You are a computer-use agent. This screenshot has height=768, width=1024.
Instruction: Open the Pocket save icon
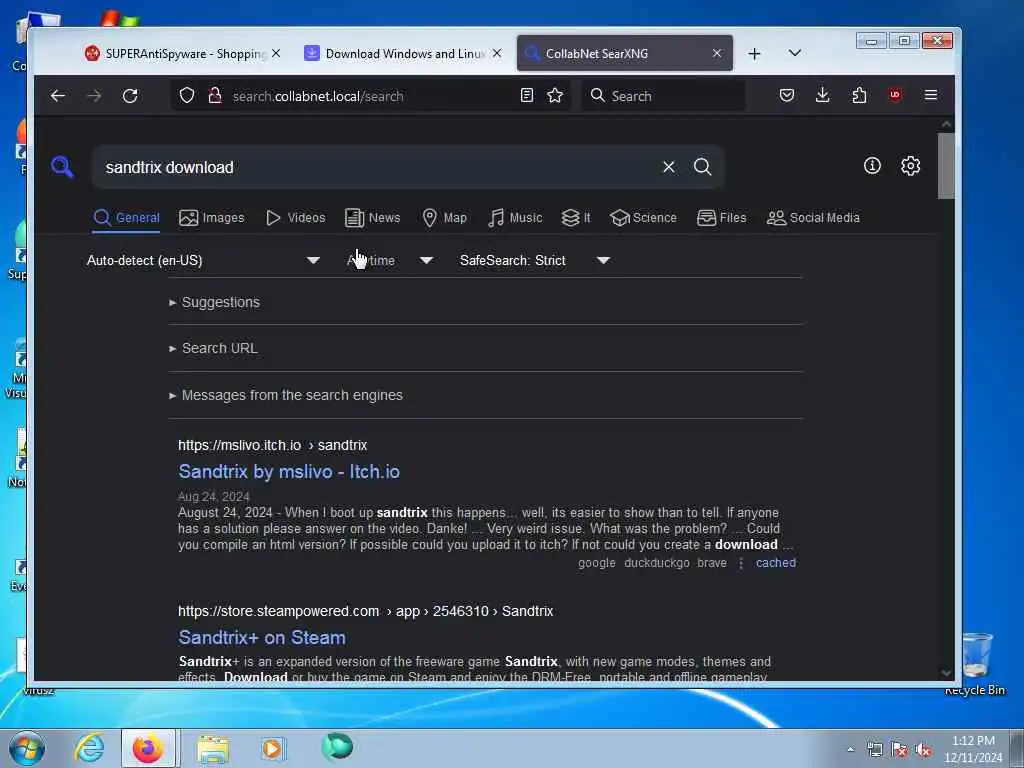[787, 95]
